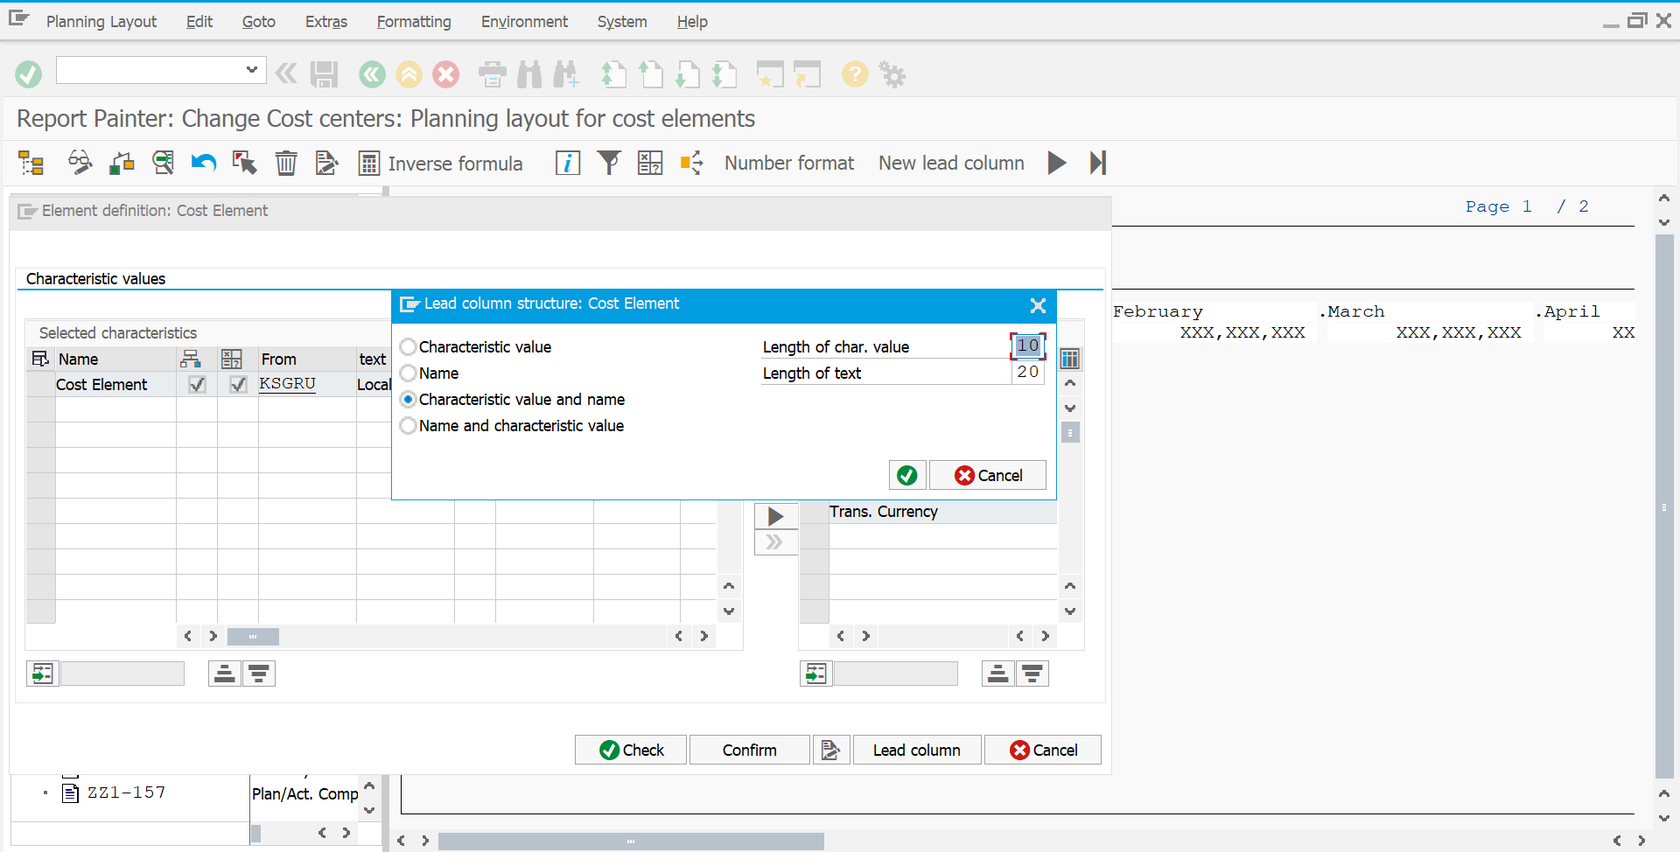Image resolution: width=1680 pixels, height=852 pixels.
Task: Click the Create new session icon
Action: [x=770, y=74]
